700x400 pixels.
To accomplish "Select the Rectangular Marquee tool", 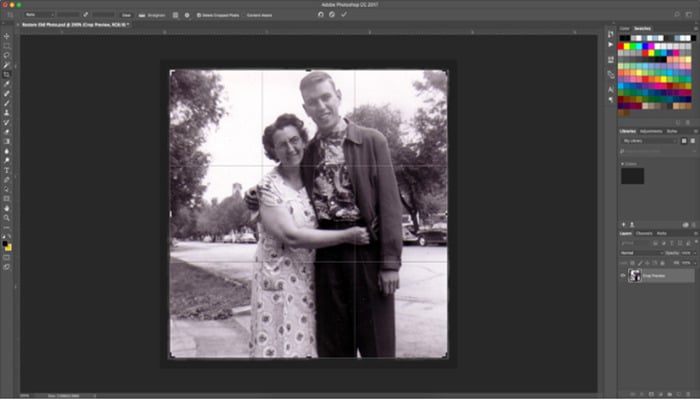I will pyautogui.click(x=7, y=46).
